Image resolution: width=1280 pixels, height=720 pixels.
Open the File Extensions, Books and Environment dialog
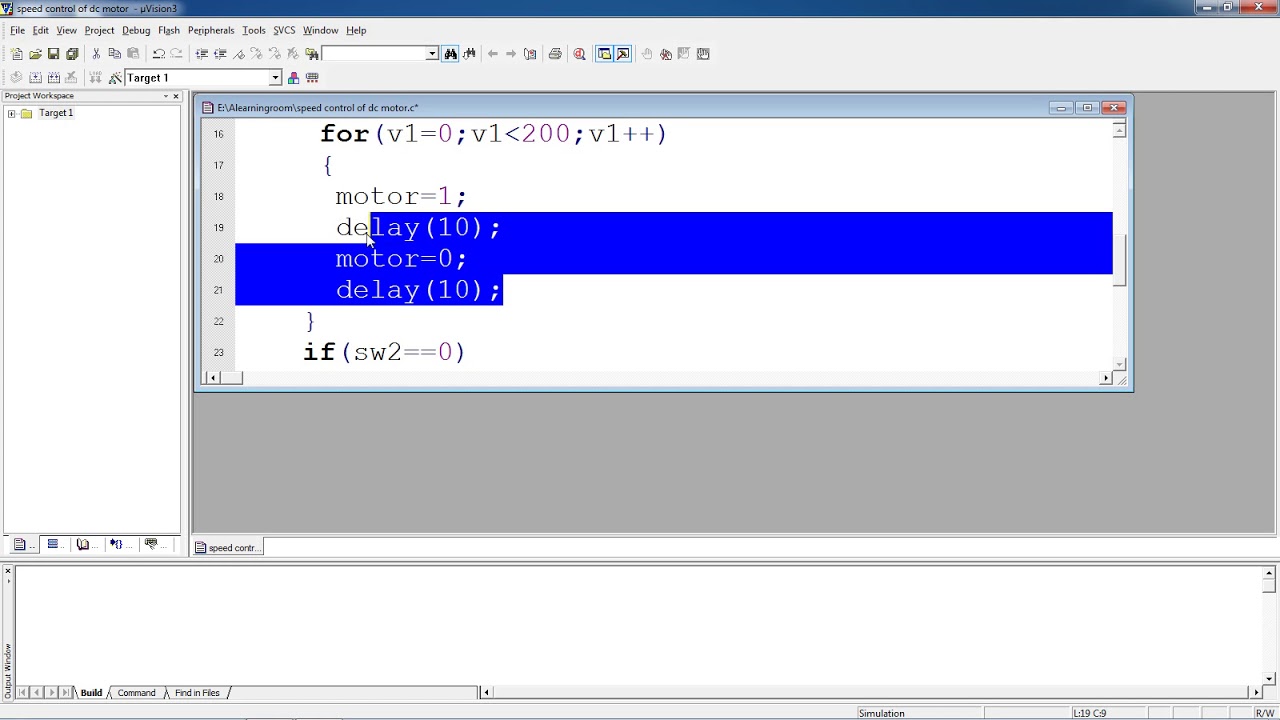(x=293, y=78)
